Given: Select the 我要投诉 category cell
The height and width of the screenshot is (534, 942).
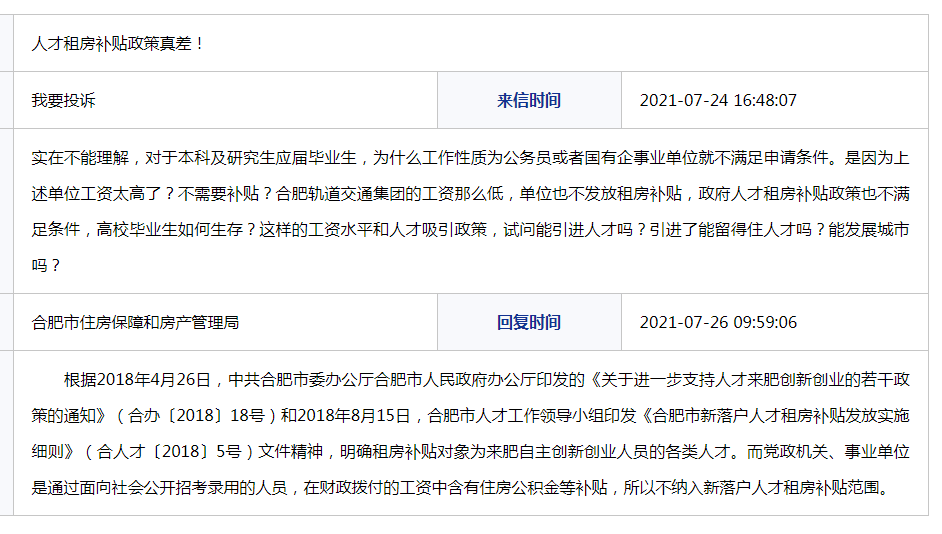Looking at the screenshot, I should [x=64, y=100].
